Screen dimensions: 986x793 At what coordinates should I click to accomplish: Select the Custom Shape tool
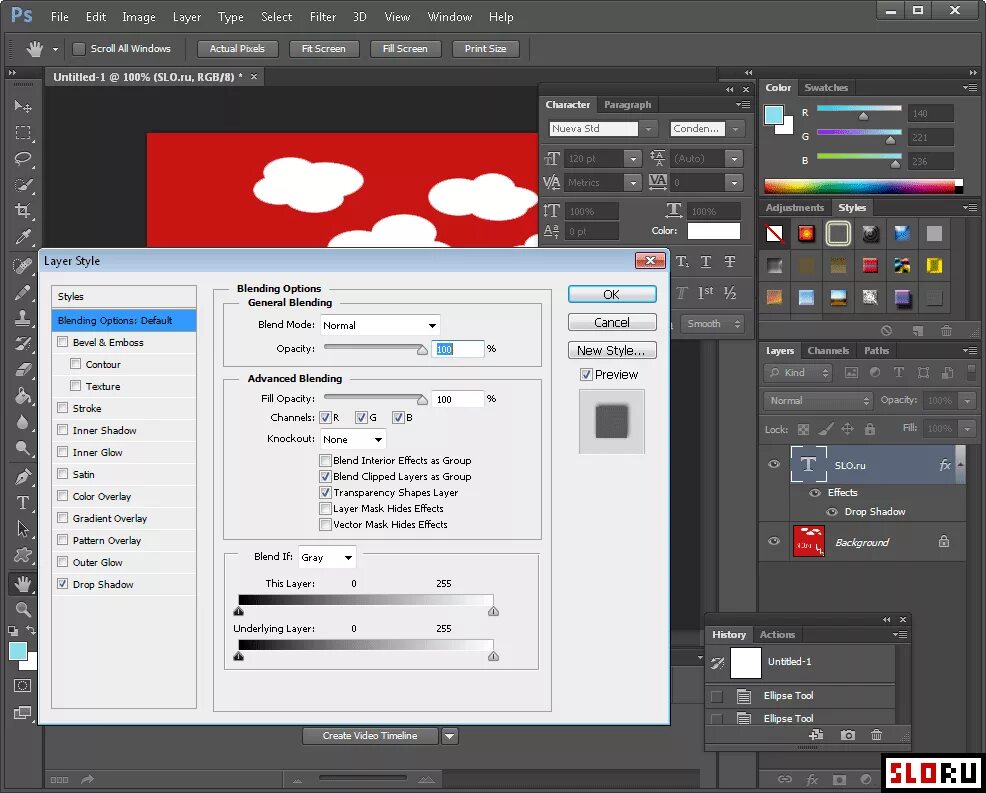pos(23,555)
